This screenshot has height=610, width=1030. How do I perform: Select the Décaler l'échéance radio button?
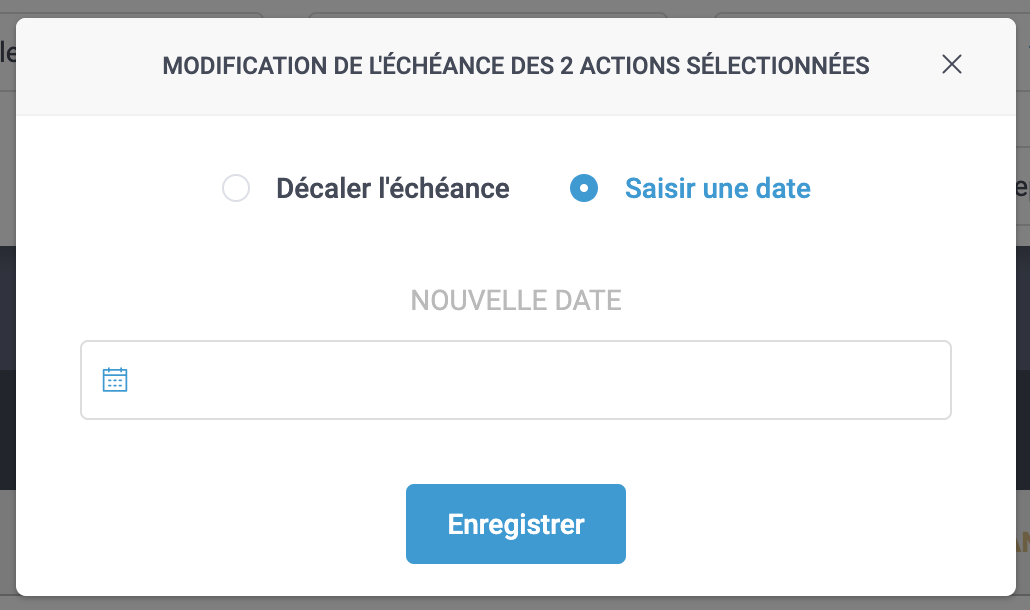[x=236, y=188]
